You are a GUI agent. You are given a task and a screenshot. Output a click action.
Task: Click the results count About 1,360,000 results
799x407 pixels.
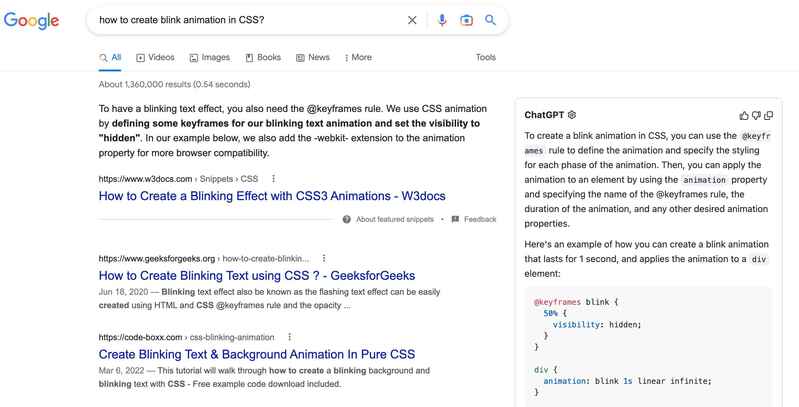(x=174, y=85)
